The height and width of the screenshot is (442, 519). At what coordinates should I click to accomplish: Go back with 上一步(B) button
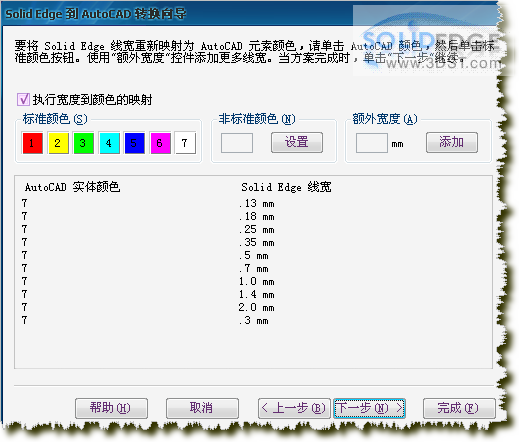click(x=294, y=408)
